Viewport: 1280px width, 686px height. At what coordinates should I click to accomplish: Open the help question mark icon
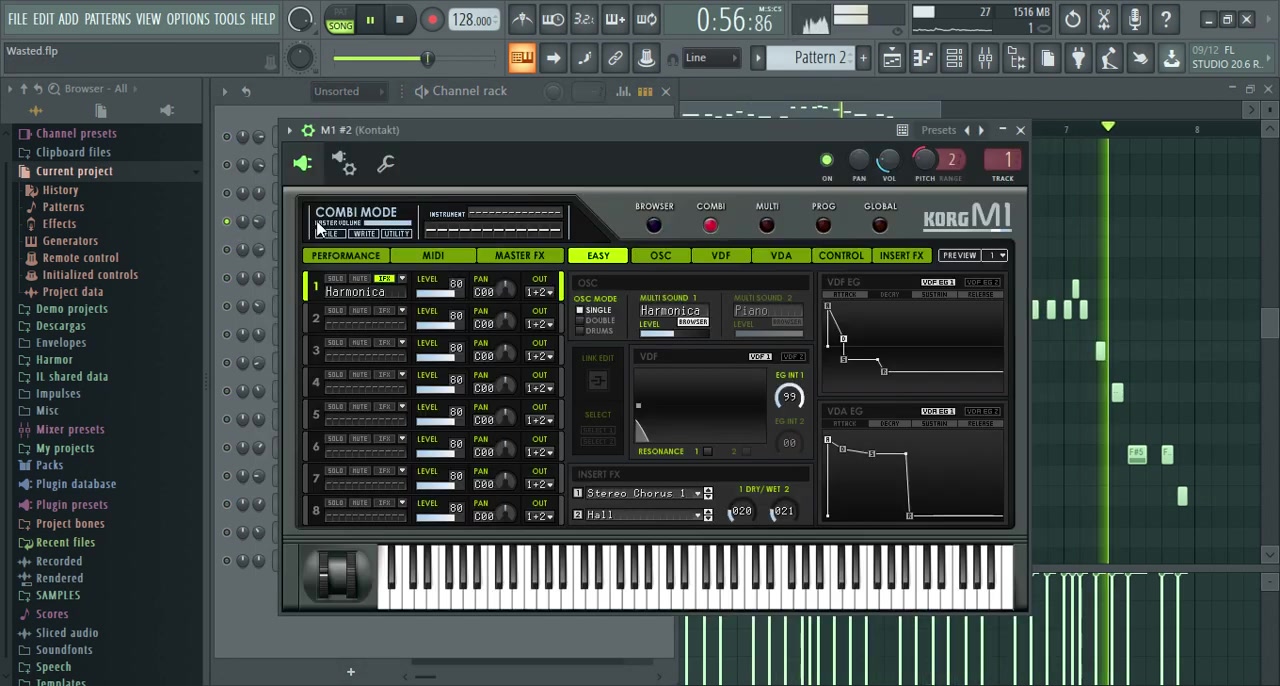[x=1166, y=19]
